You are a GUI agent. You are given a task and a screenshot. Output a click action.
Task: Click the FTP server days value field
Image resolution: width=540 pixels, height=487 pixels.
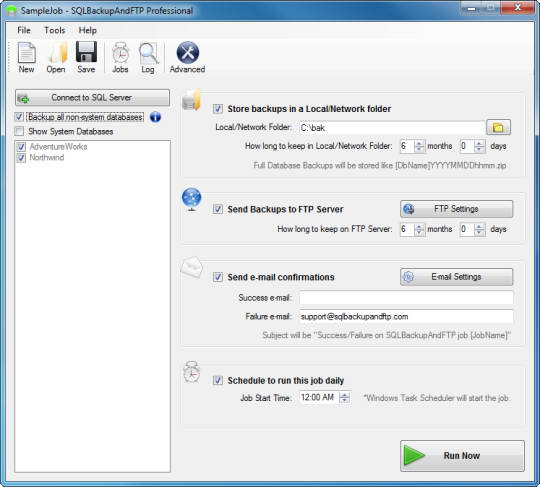tap(467, 229)
